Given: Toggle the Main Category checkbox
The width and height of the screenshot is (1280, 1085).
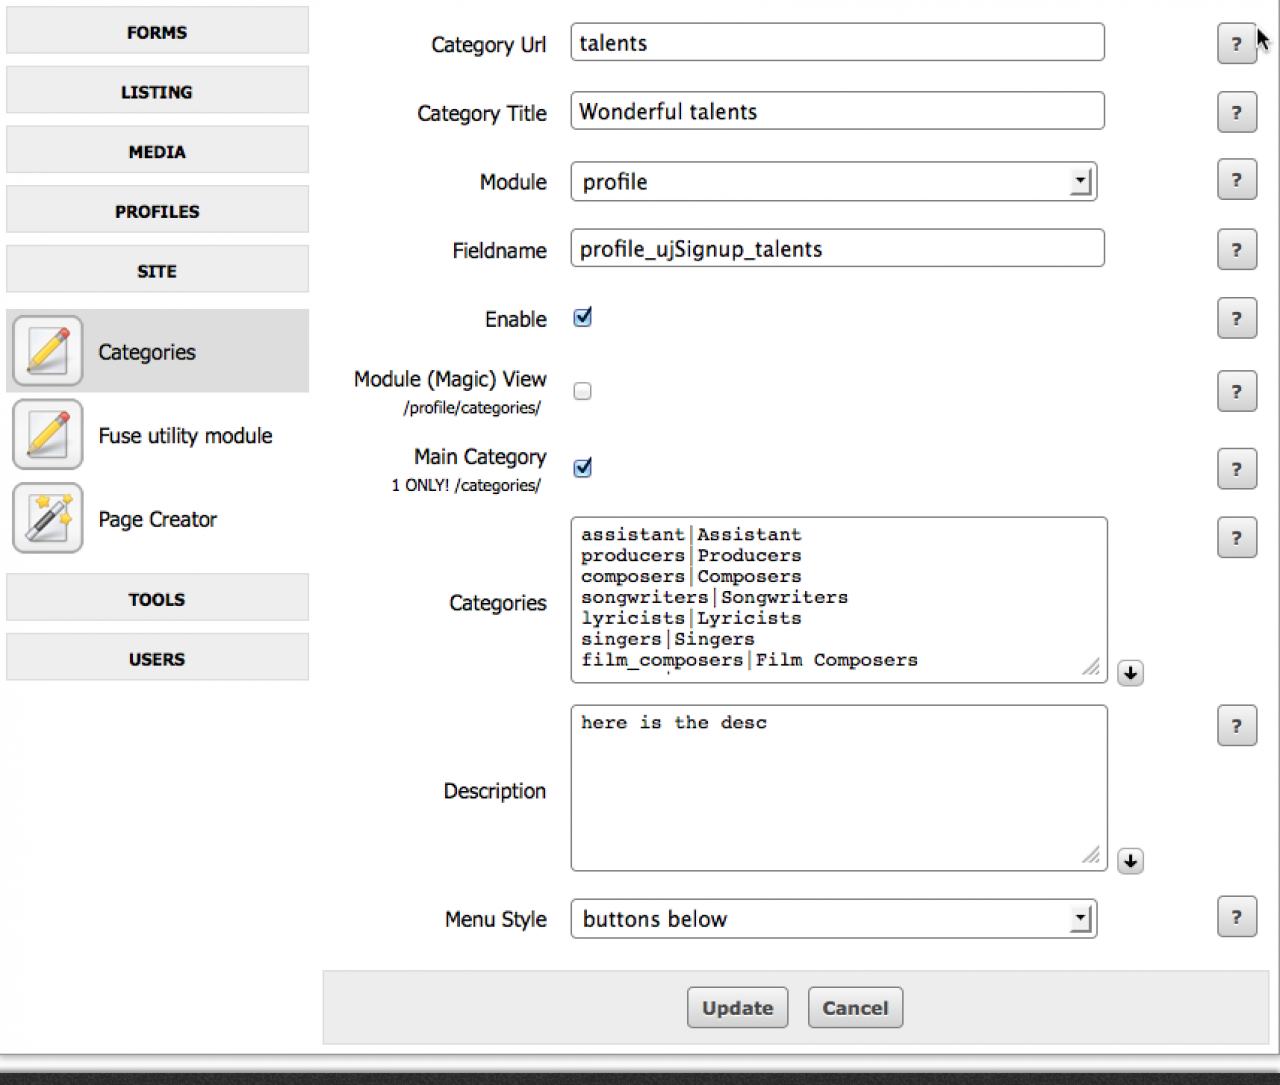Looking at the screenshot, I should click(x=582, y=468).
